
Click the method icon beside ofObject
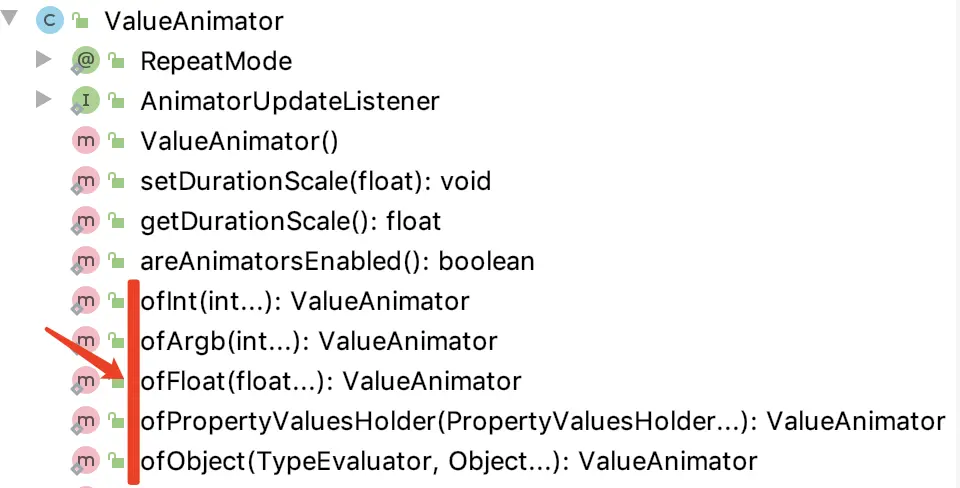click(x=85, y=460)
